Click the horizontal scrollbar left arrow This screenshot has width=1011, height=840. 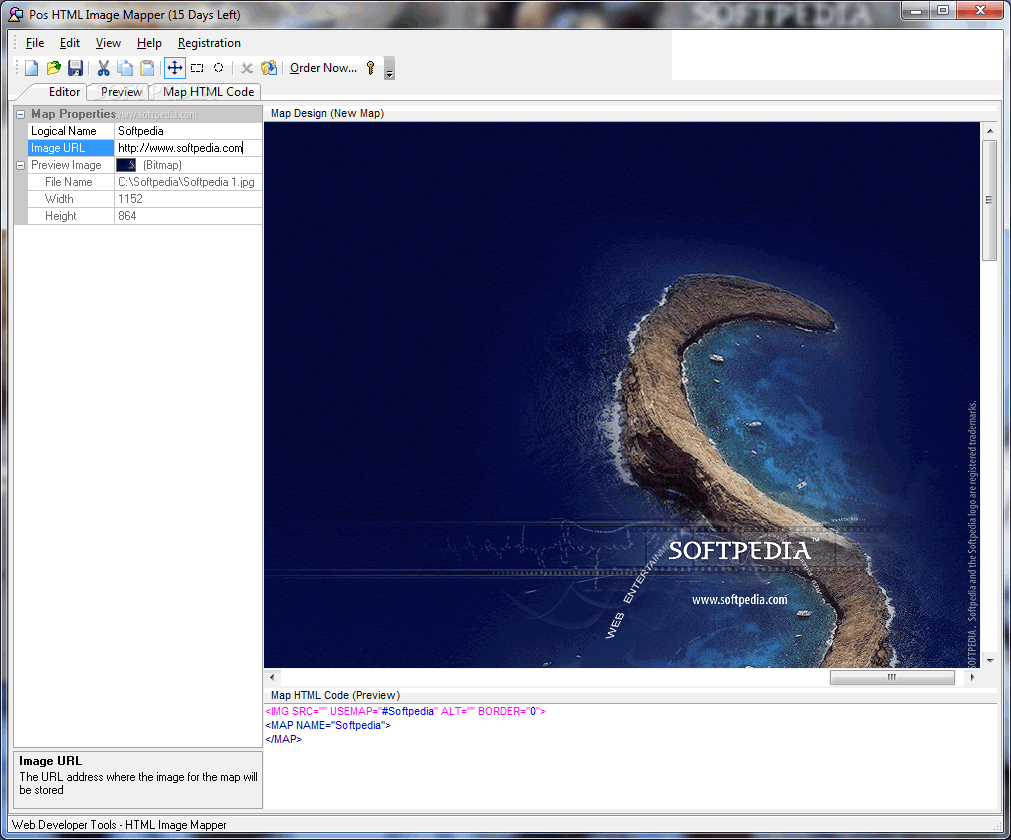(272, 677)
